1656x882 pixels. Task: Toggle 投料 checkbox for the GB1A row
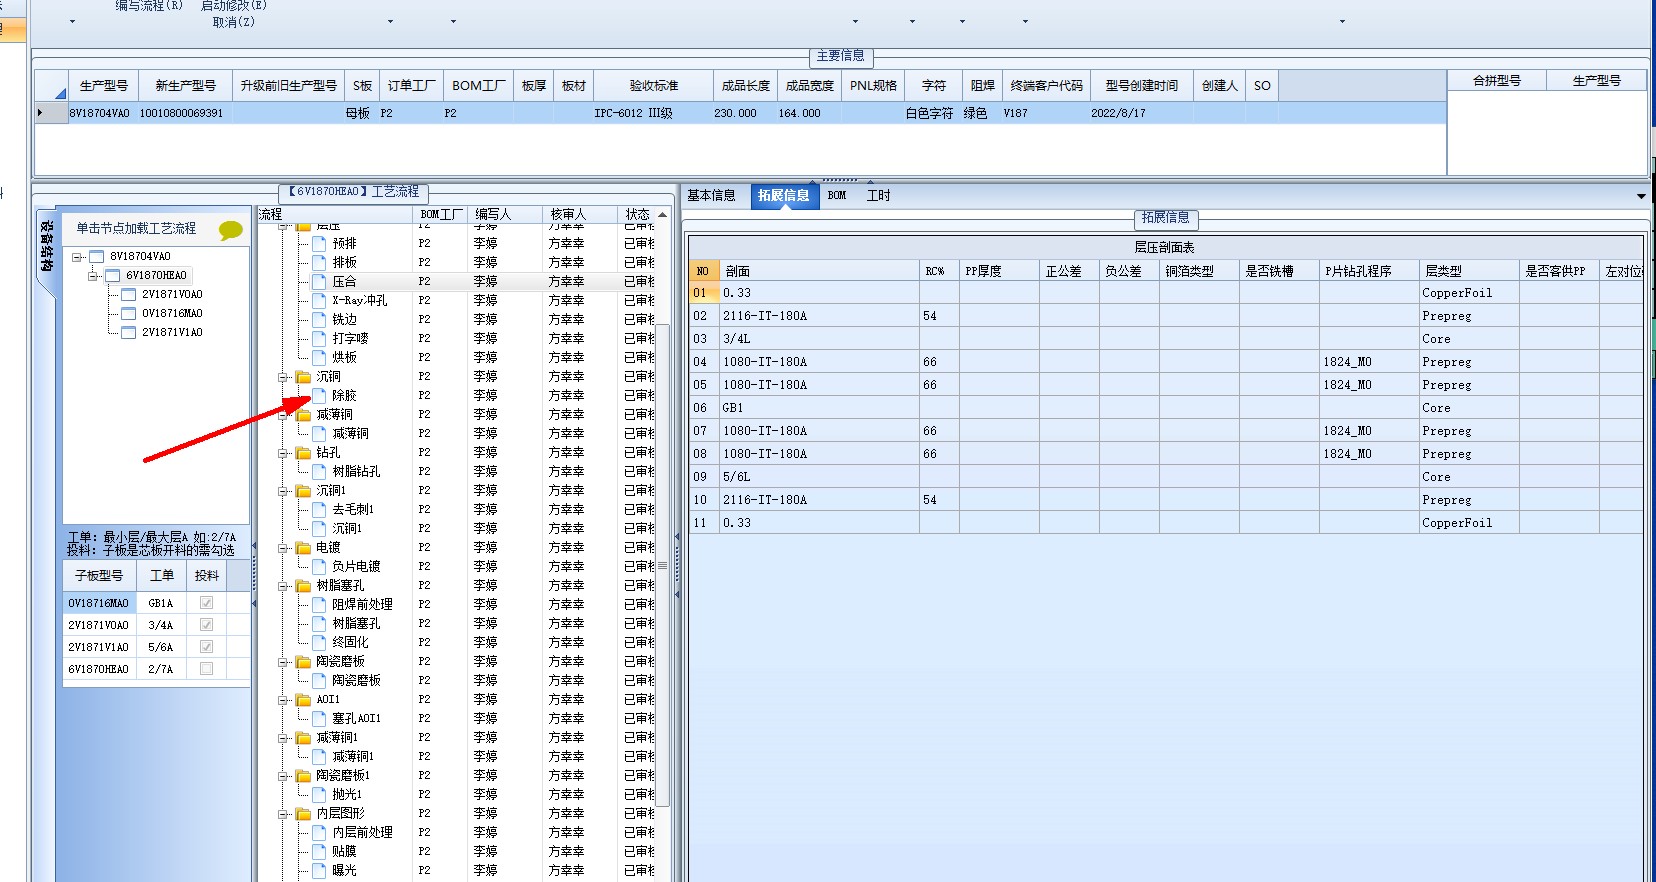coord(206,603)
